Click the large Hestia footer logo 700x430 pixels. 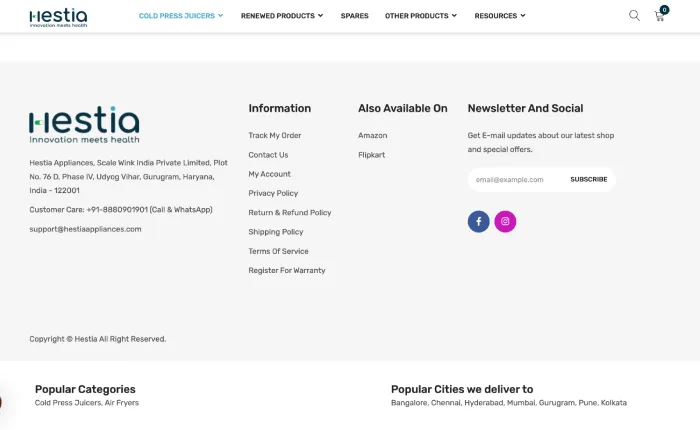(x=84, y=125)
